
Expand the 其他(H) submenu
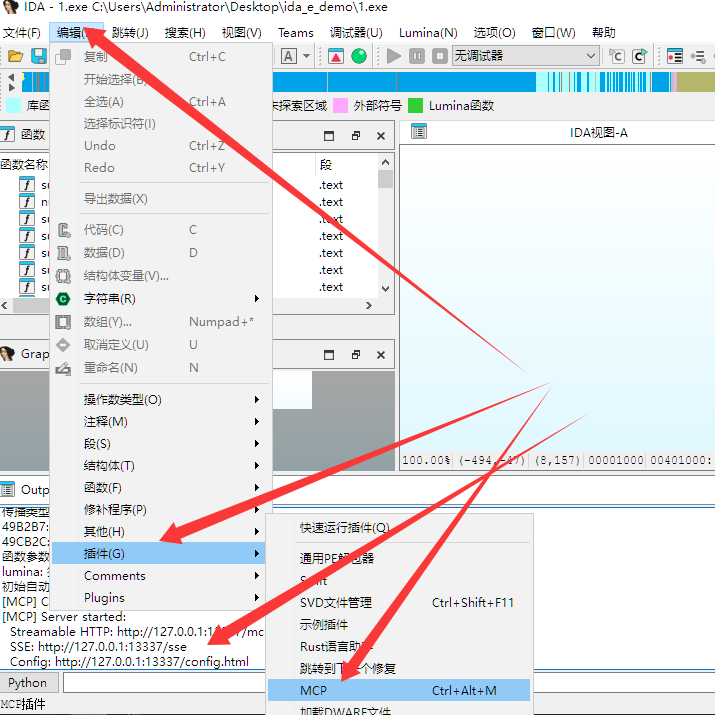[x=161, y=532]
